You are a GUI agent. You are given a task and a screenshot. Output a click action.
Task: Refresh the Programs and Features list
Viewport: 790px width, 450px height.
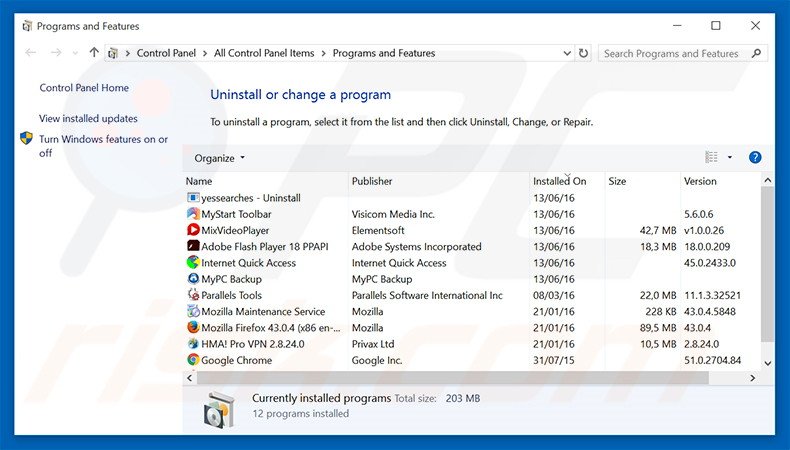pos(583,53)
